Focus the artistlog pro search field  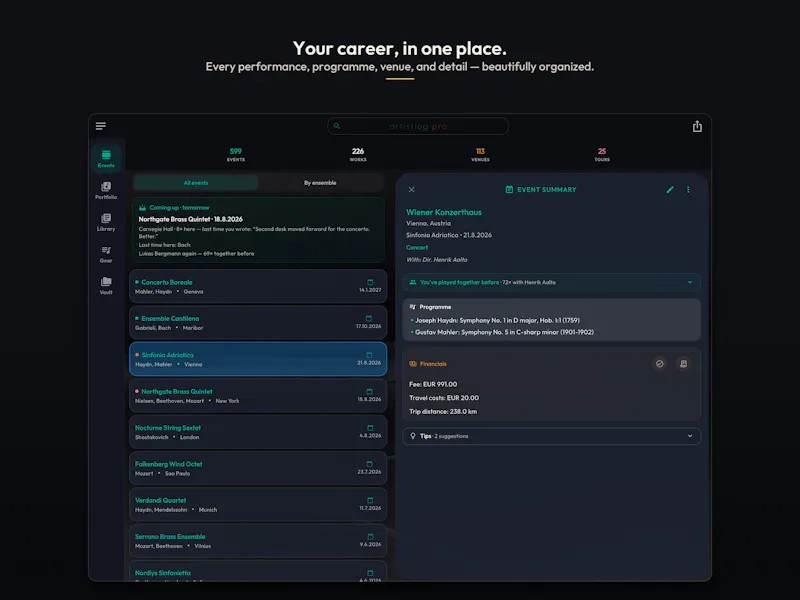[x=418, y=126]
